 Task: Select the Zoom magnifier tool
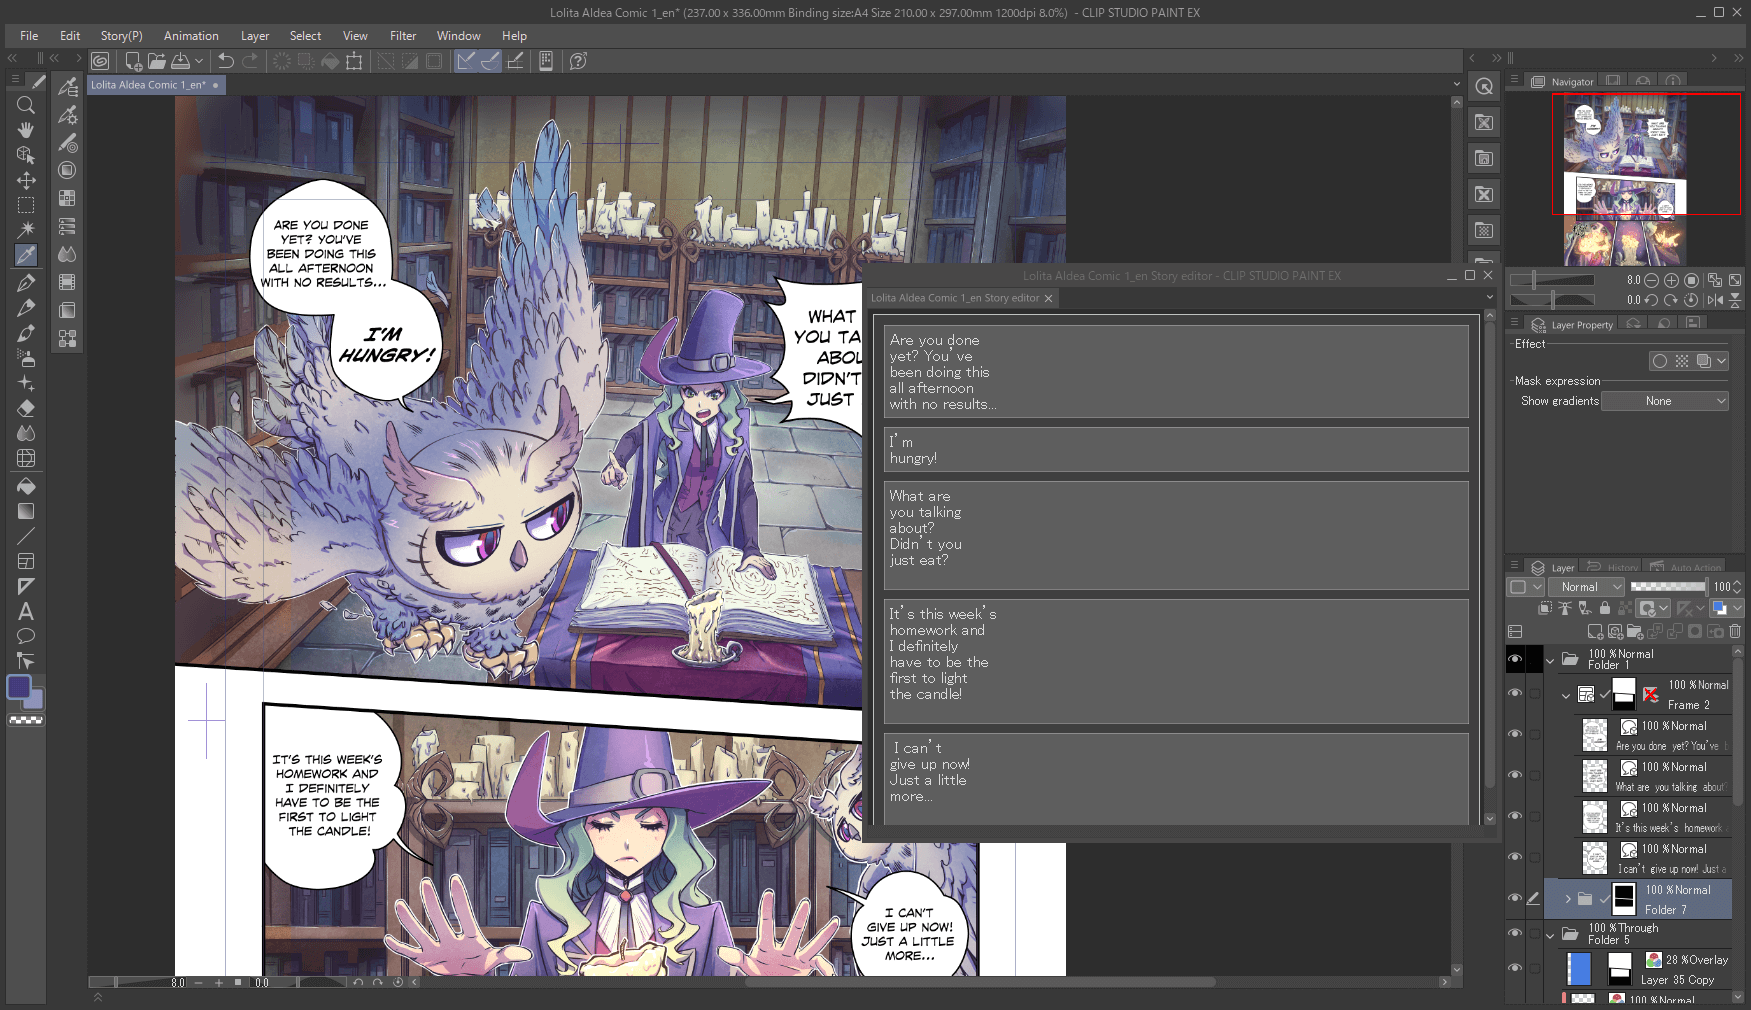click(26, 105)
